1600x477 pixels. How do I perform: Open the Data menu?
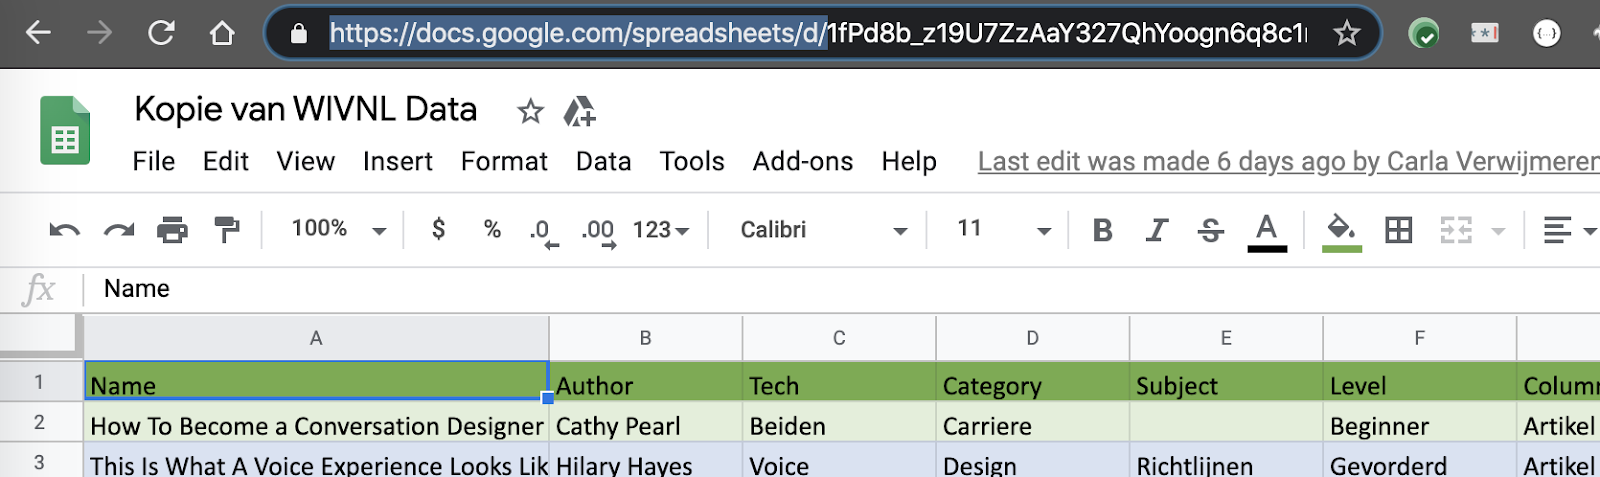(x=603, y=162)
